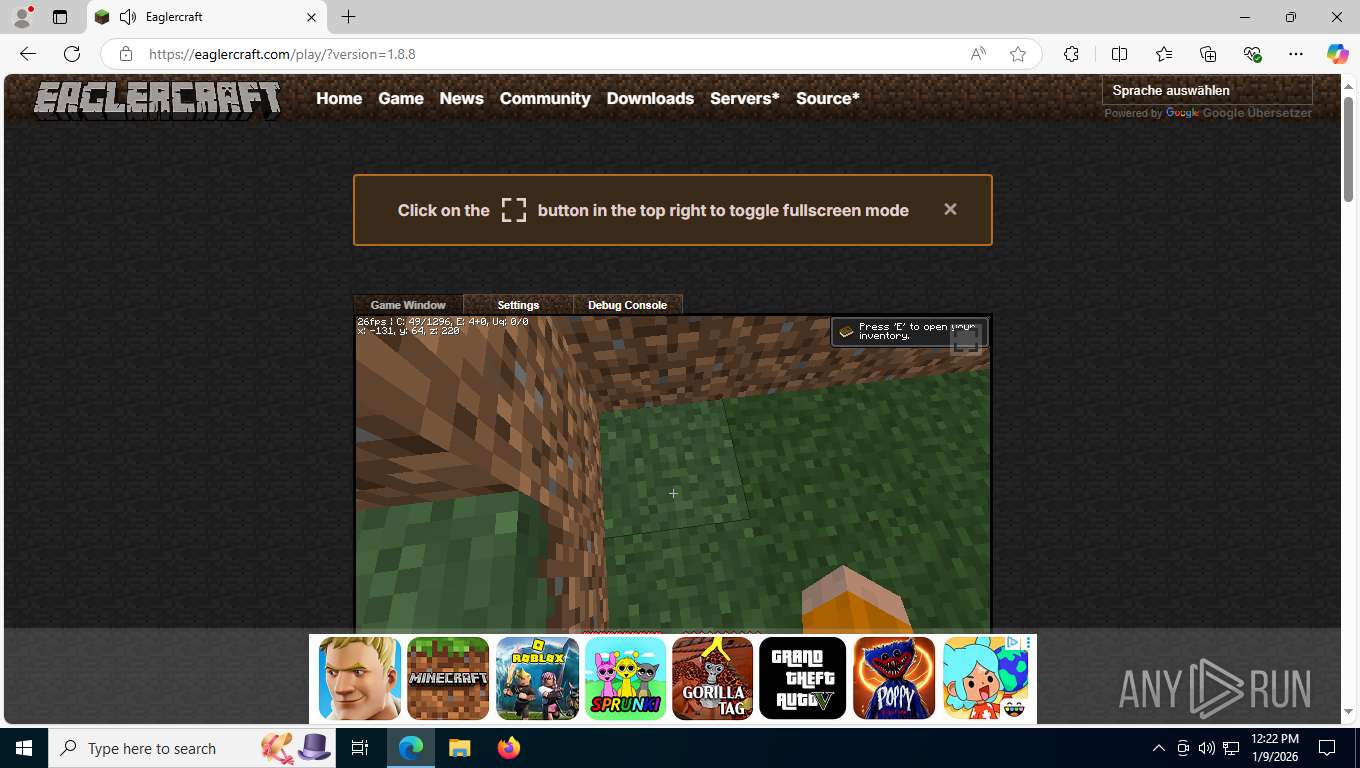The height and width of the screenshot is (768, 1360).
Task: Dismiss the fullscreen hint banner
Action: 950,209
